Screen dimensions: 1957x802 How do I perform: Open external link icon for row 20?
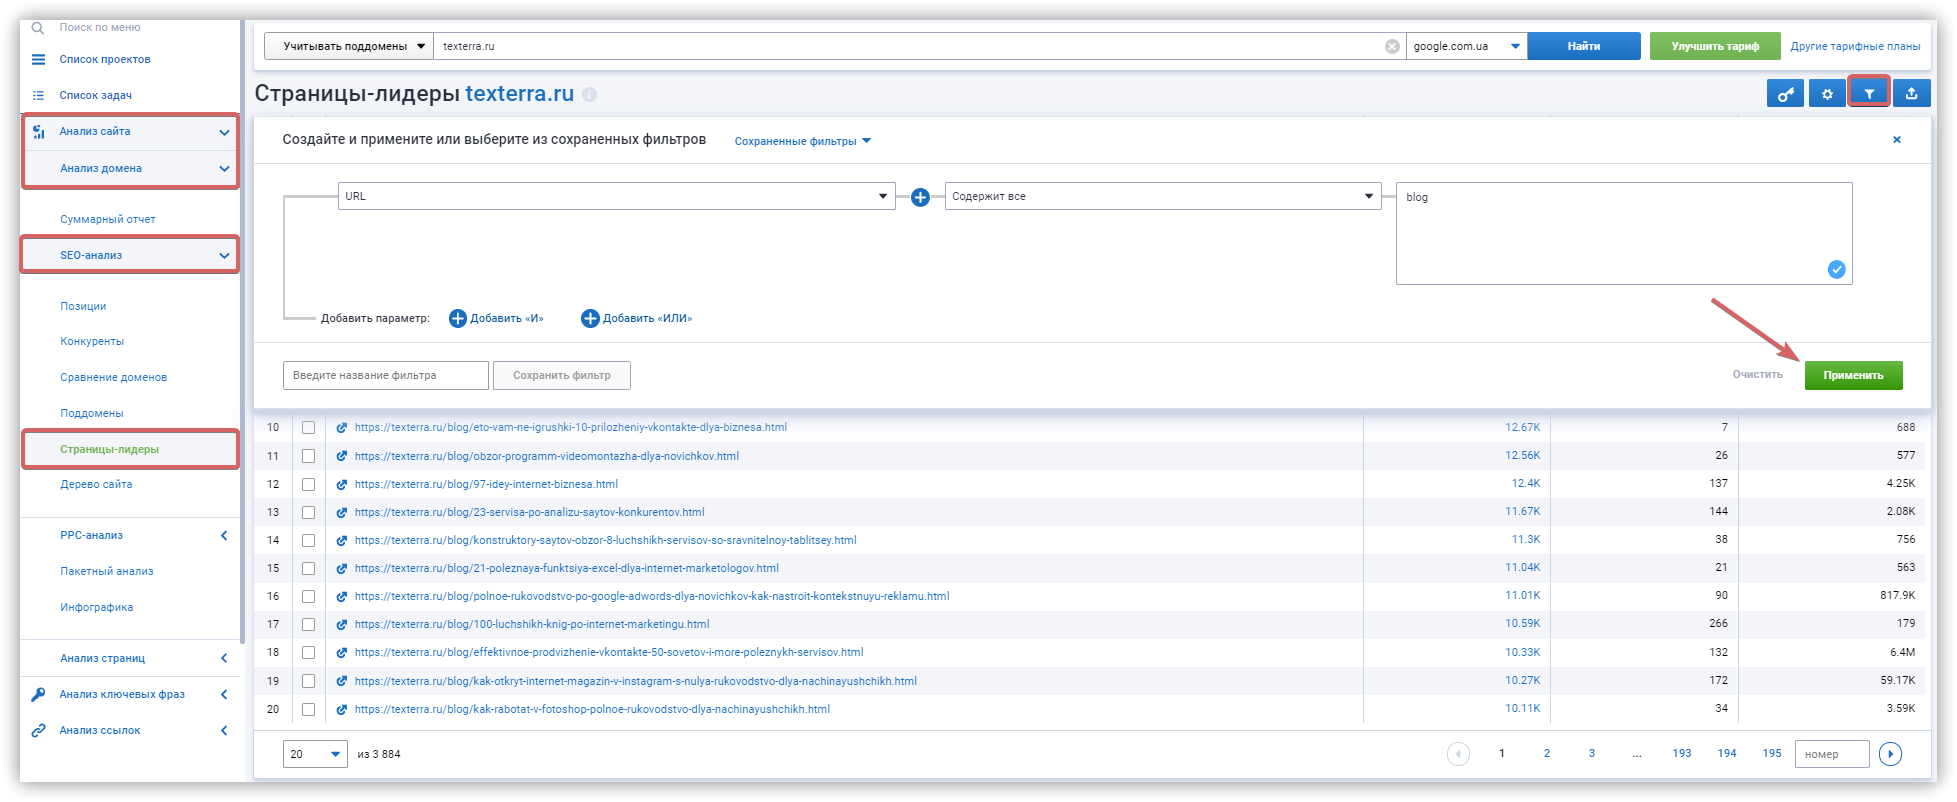click(341, 709)
